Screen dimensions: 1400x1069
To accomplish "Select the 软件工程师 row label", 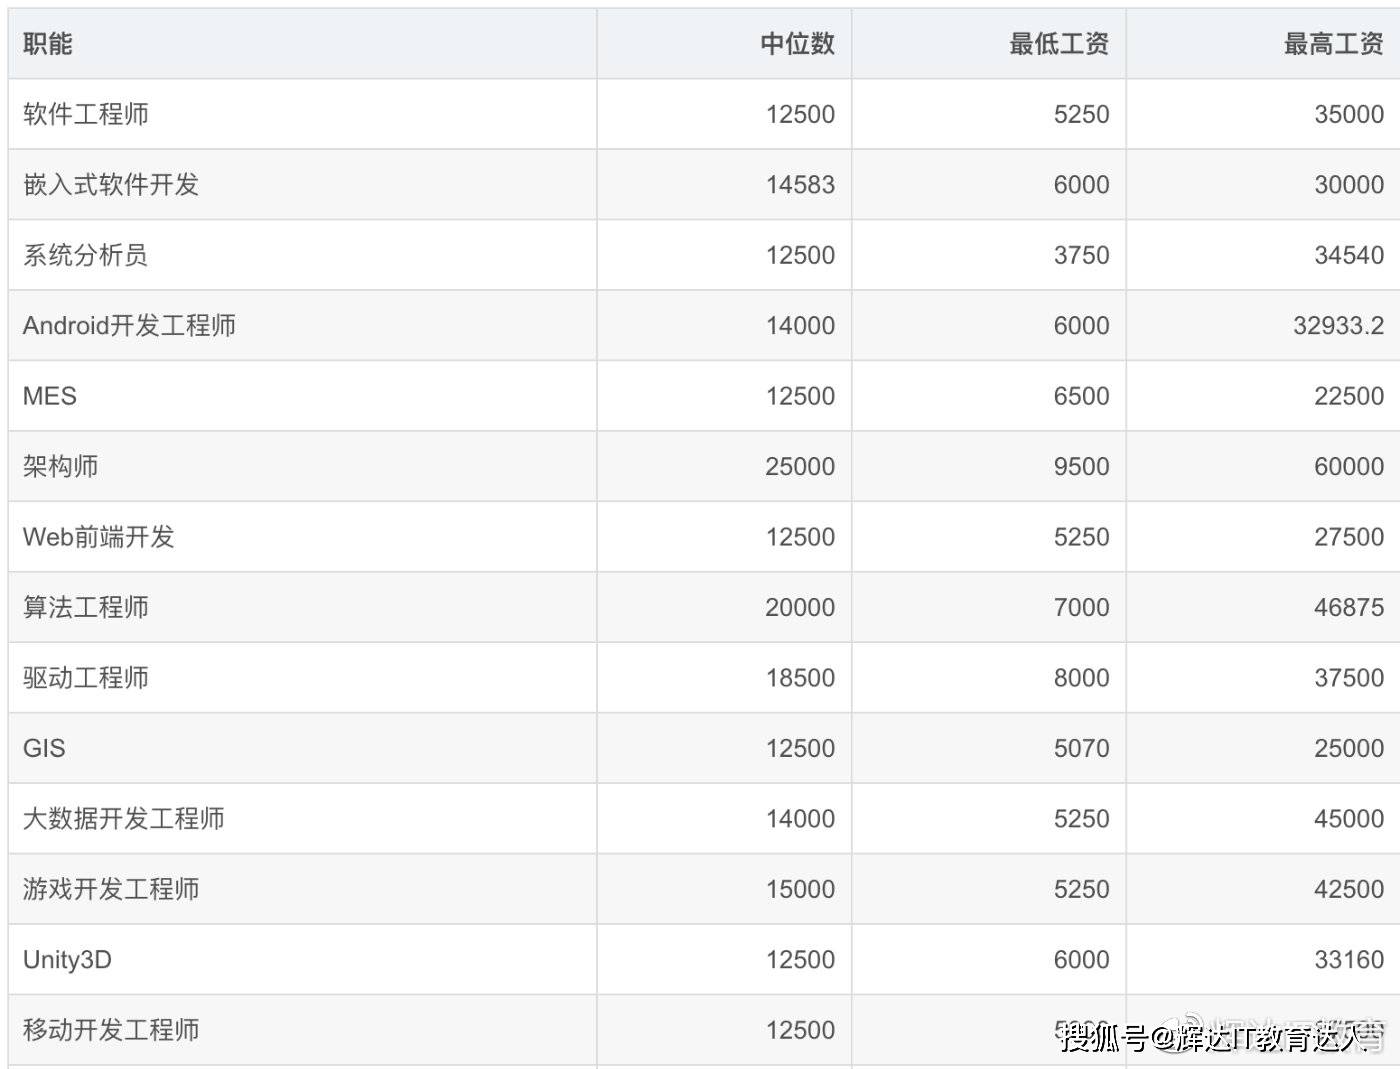I will tap(86, 114).
